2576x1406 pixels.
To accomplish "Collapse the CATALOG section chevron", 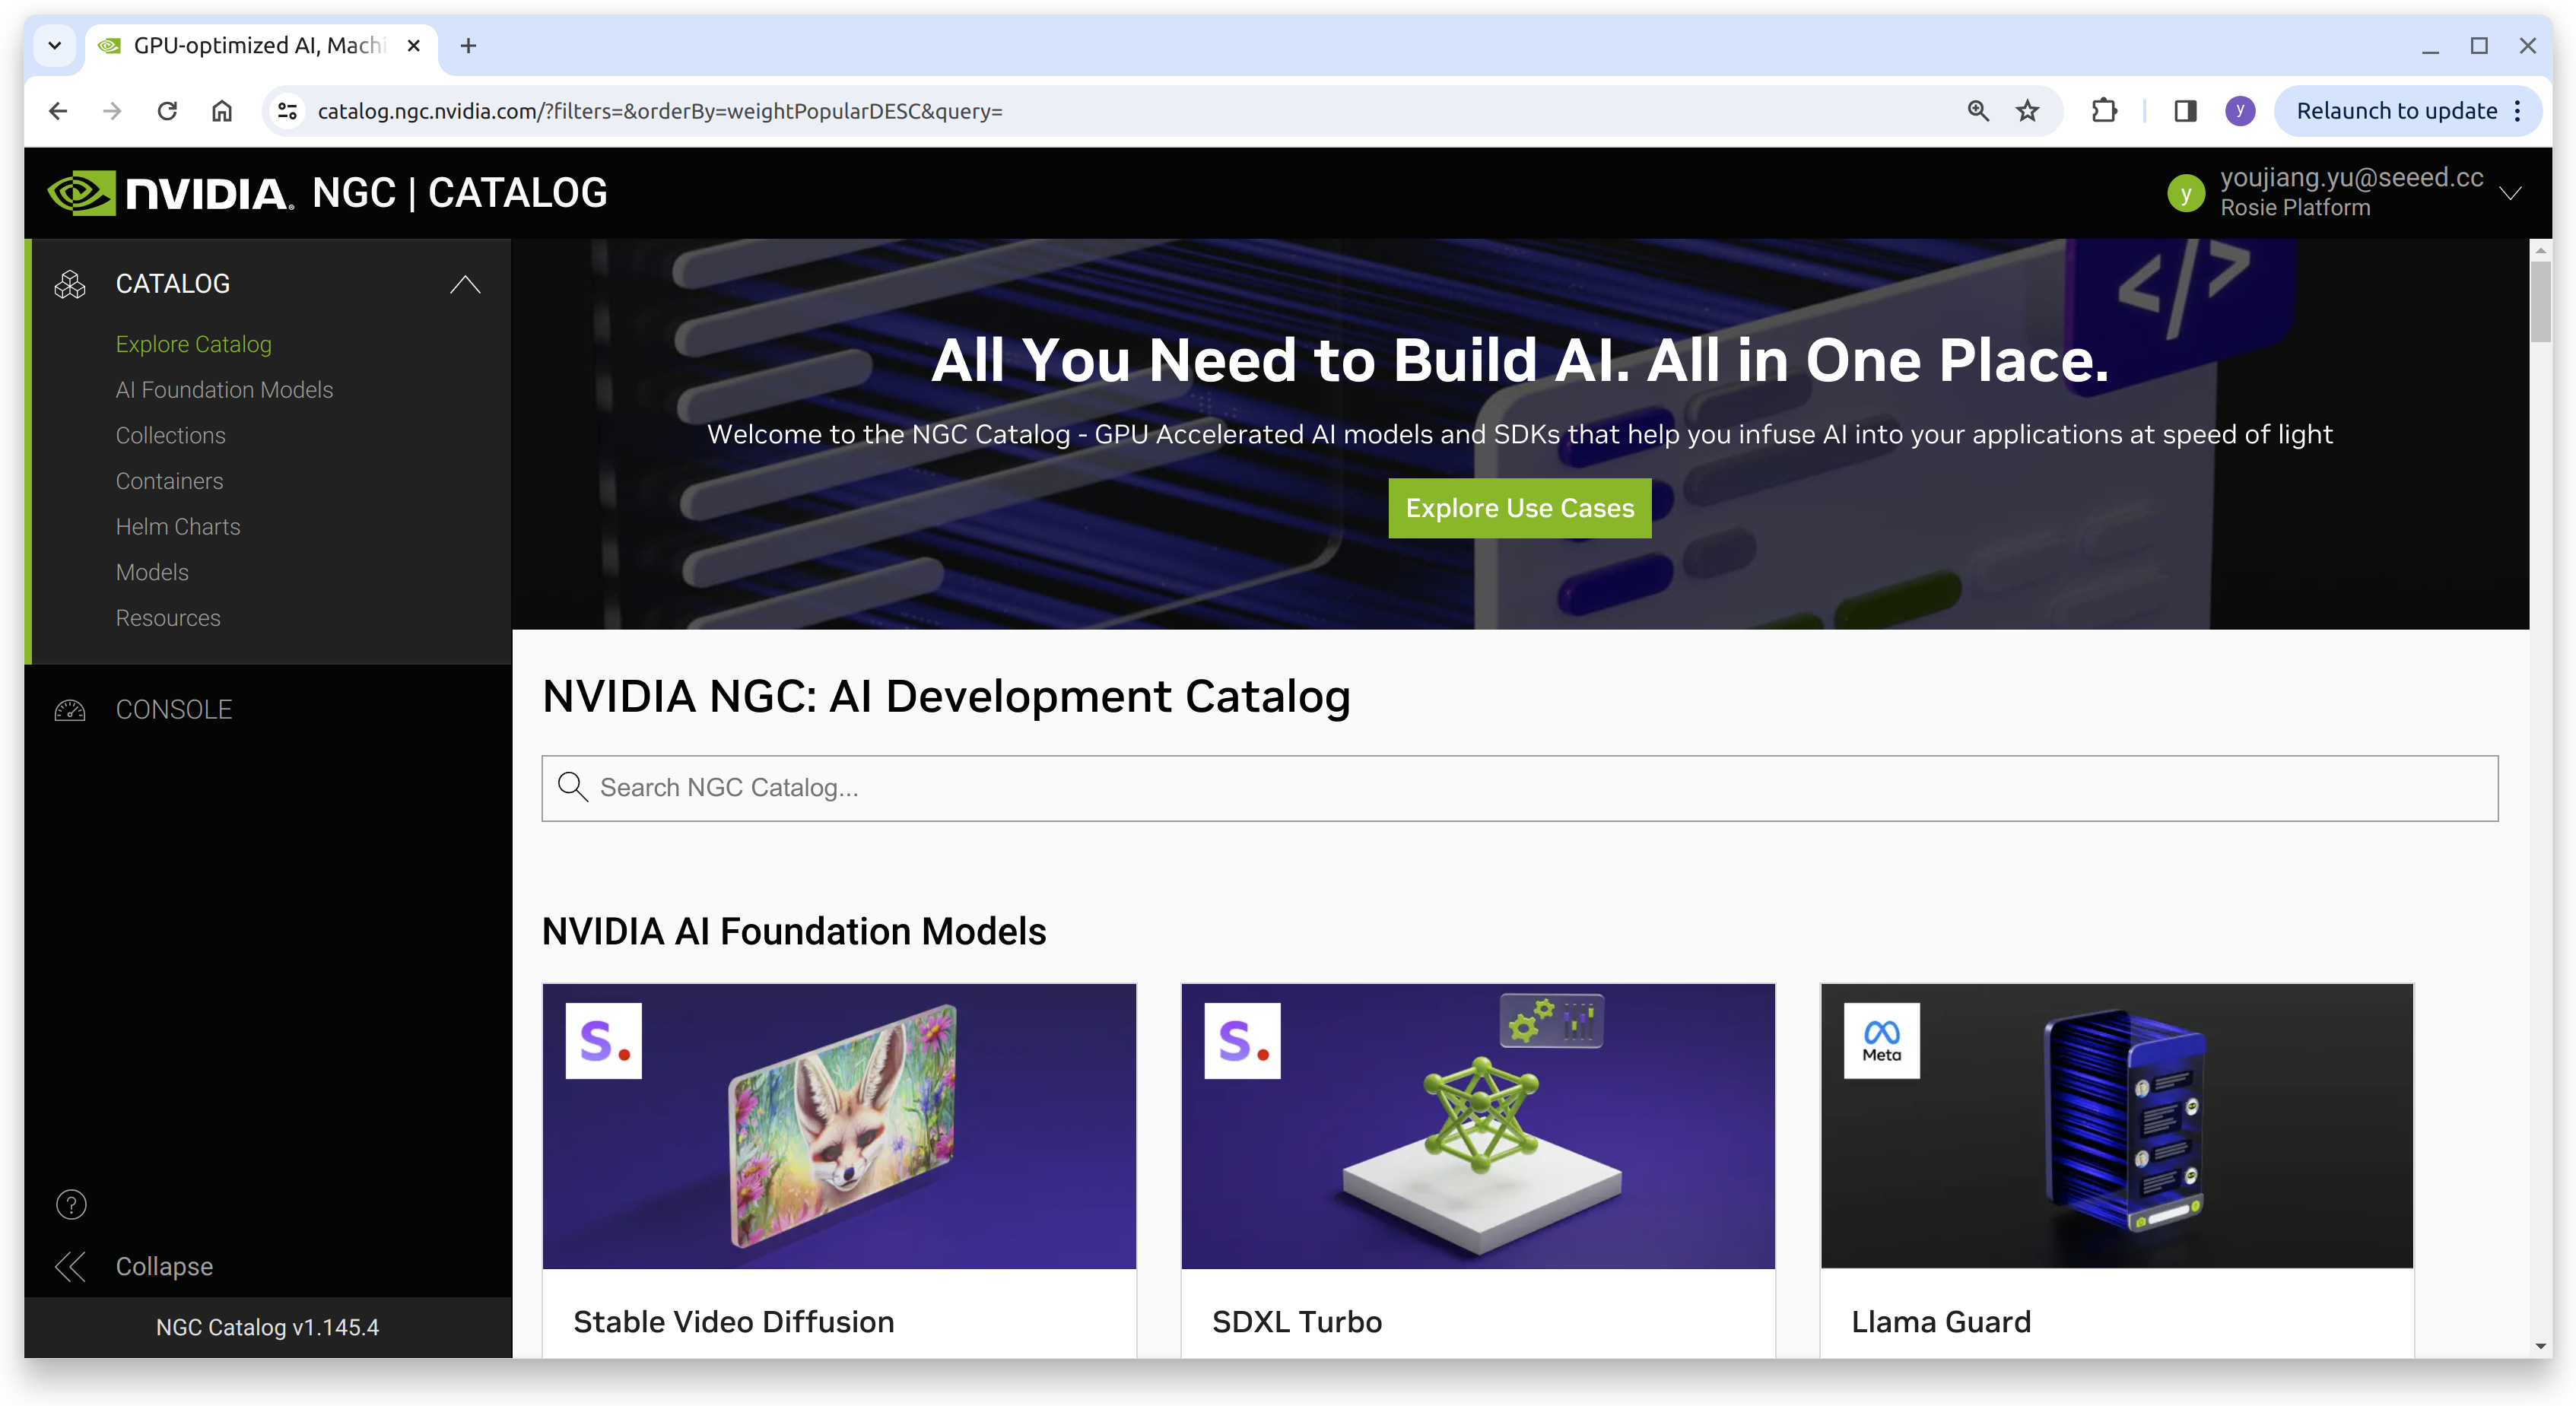I will tap(465, 285).
